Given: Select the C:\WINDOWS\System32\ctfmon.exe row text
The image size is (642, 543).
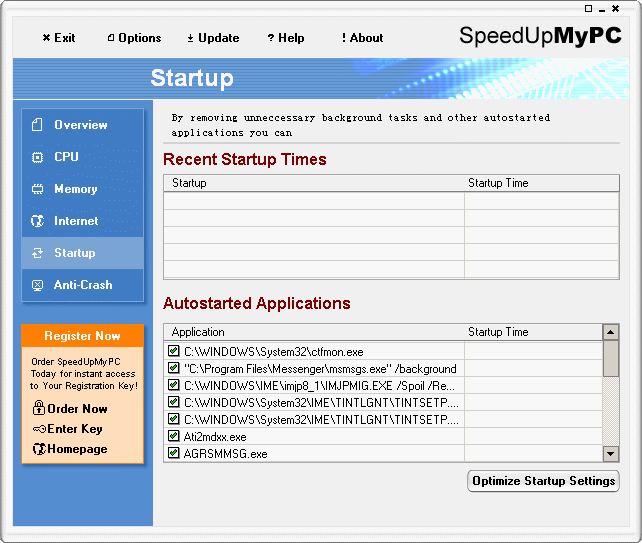Looking at the screenshot, I should [x=274, y=352].
